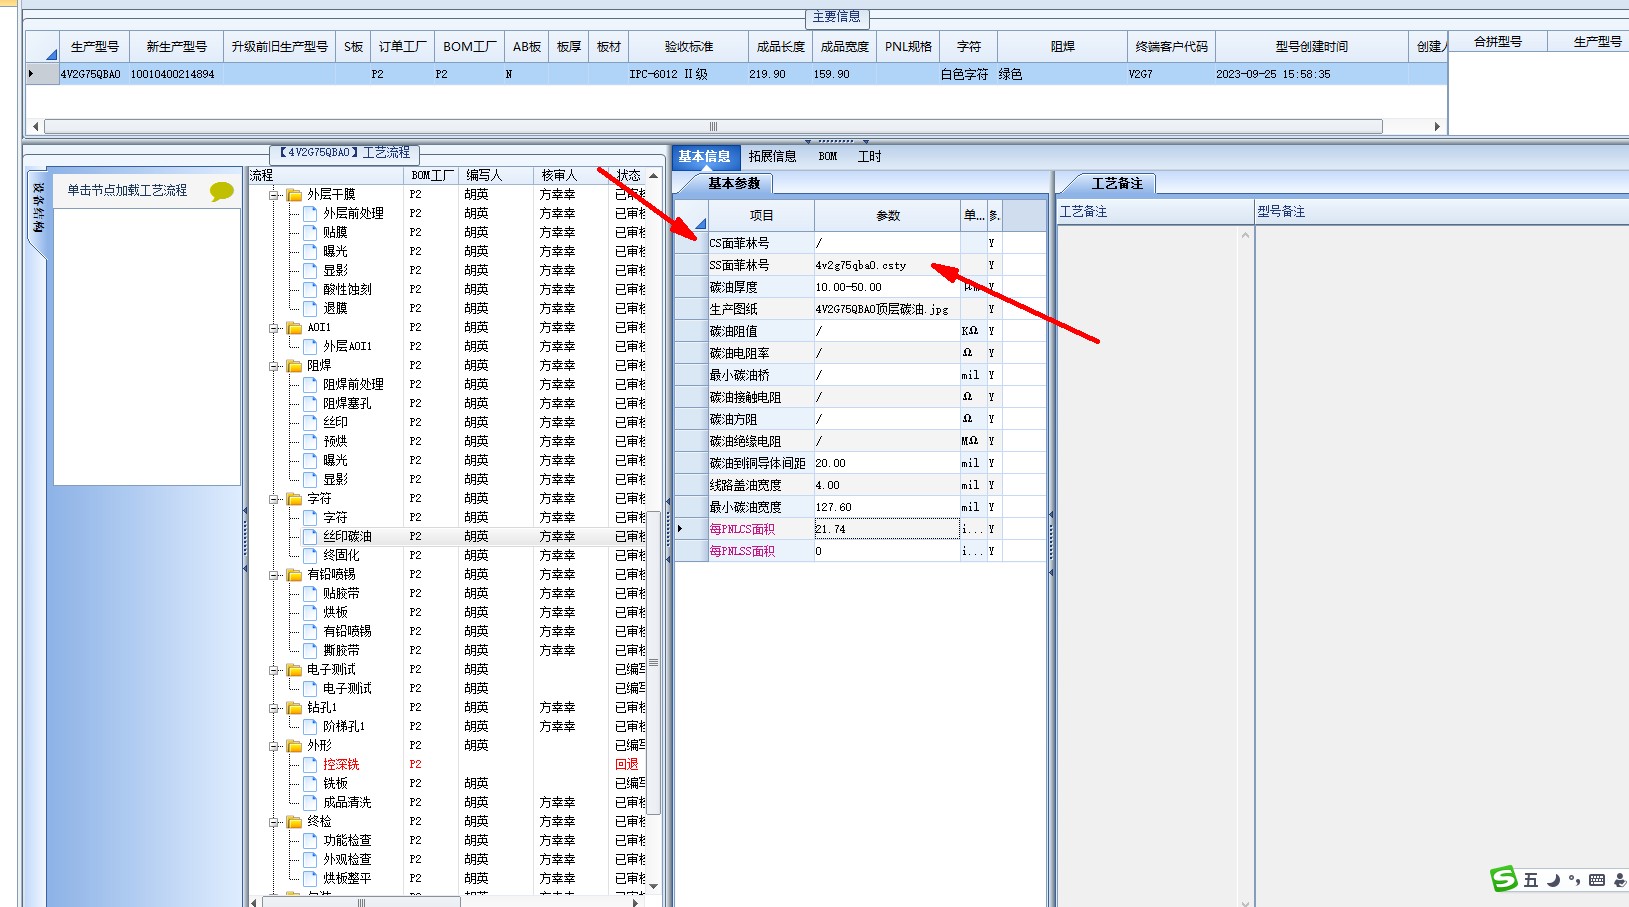Click the 五 Wubi mode icon
This screenshot has height=907, width=1629.
(x=1531, y=880)
